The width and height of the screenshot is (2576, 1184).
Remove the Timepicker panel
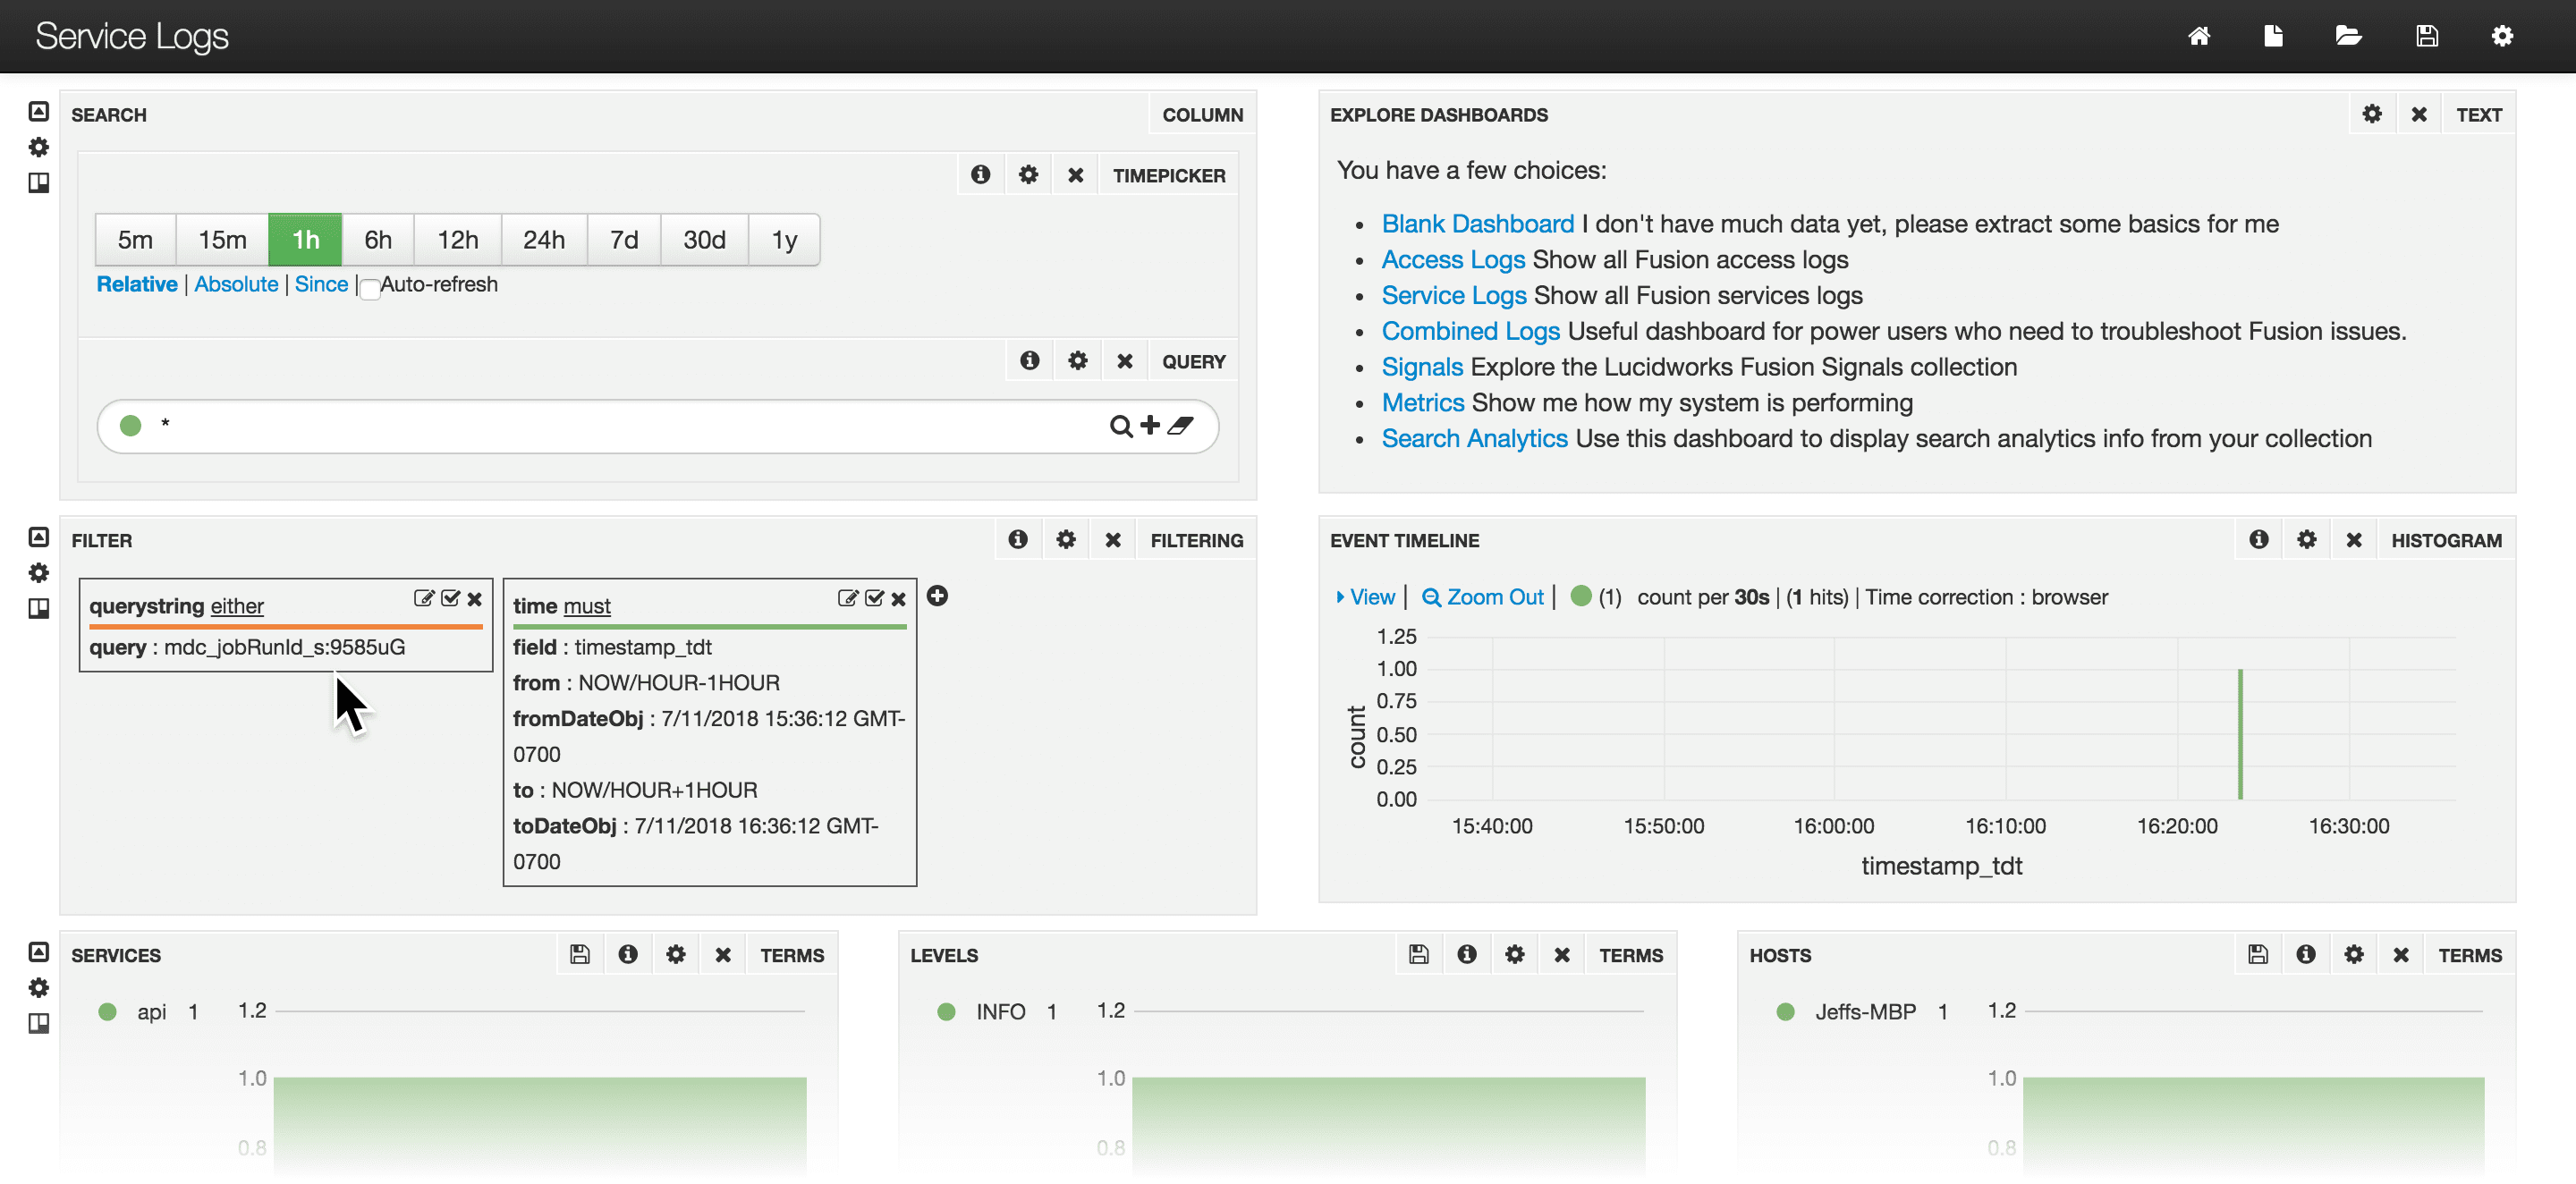coord(1075,175)
